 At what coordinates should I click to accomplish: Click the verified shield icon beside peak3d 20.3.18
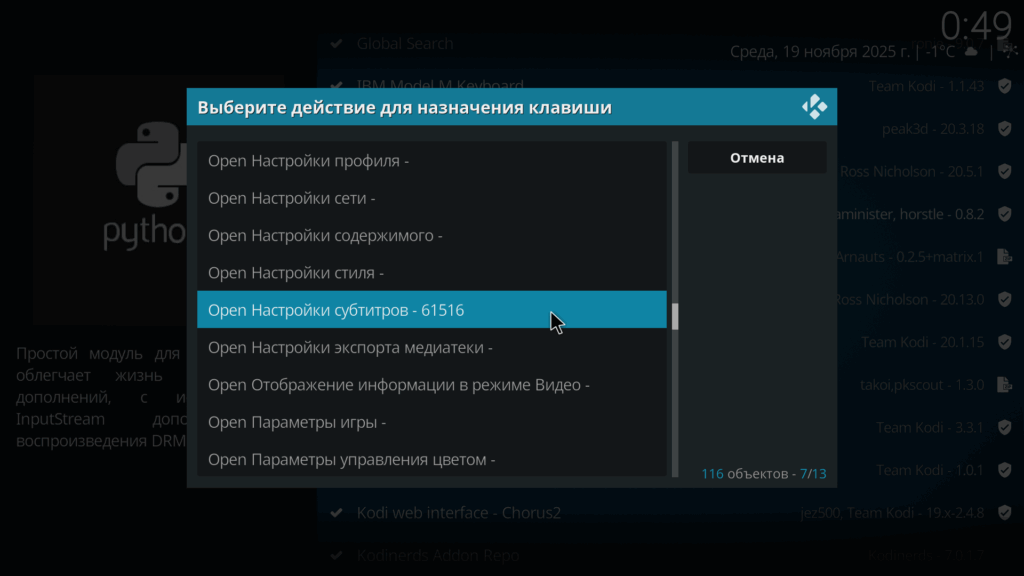tap(1004, 129)
